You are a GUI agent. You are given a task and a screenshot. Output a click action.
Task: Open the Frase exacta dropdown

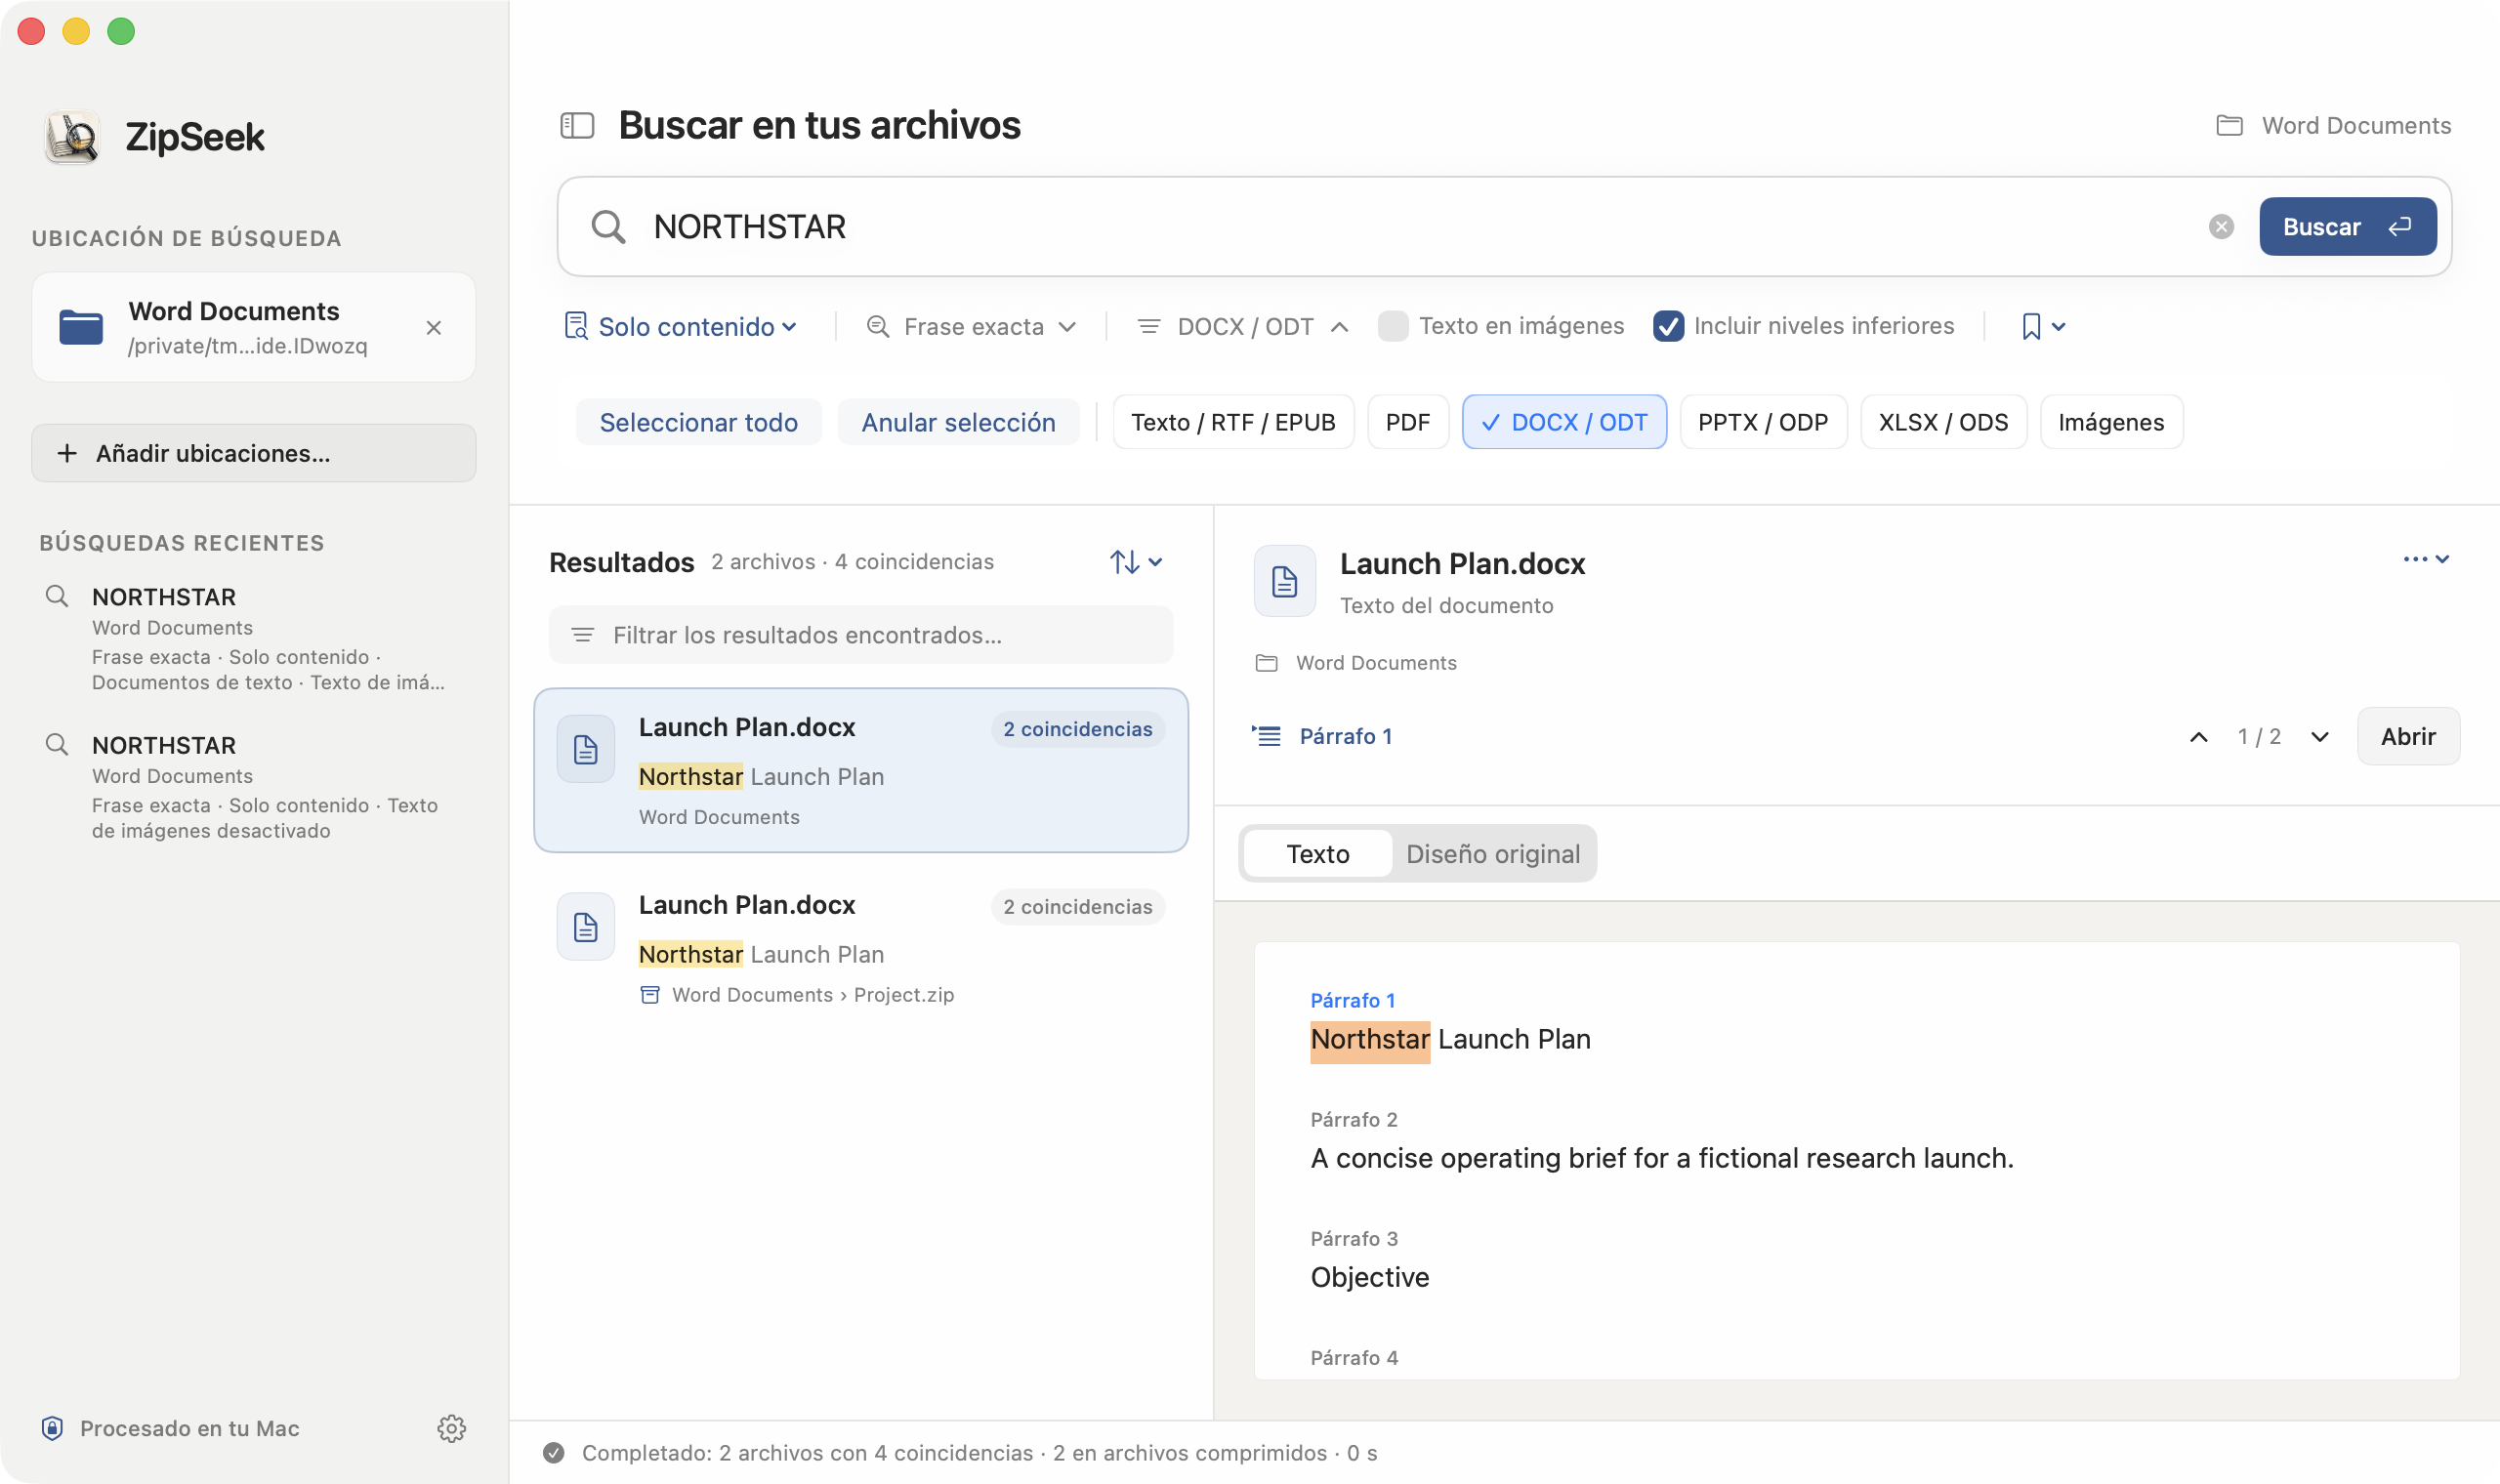(972, 326)
